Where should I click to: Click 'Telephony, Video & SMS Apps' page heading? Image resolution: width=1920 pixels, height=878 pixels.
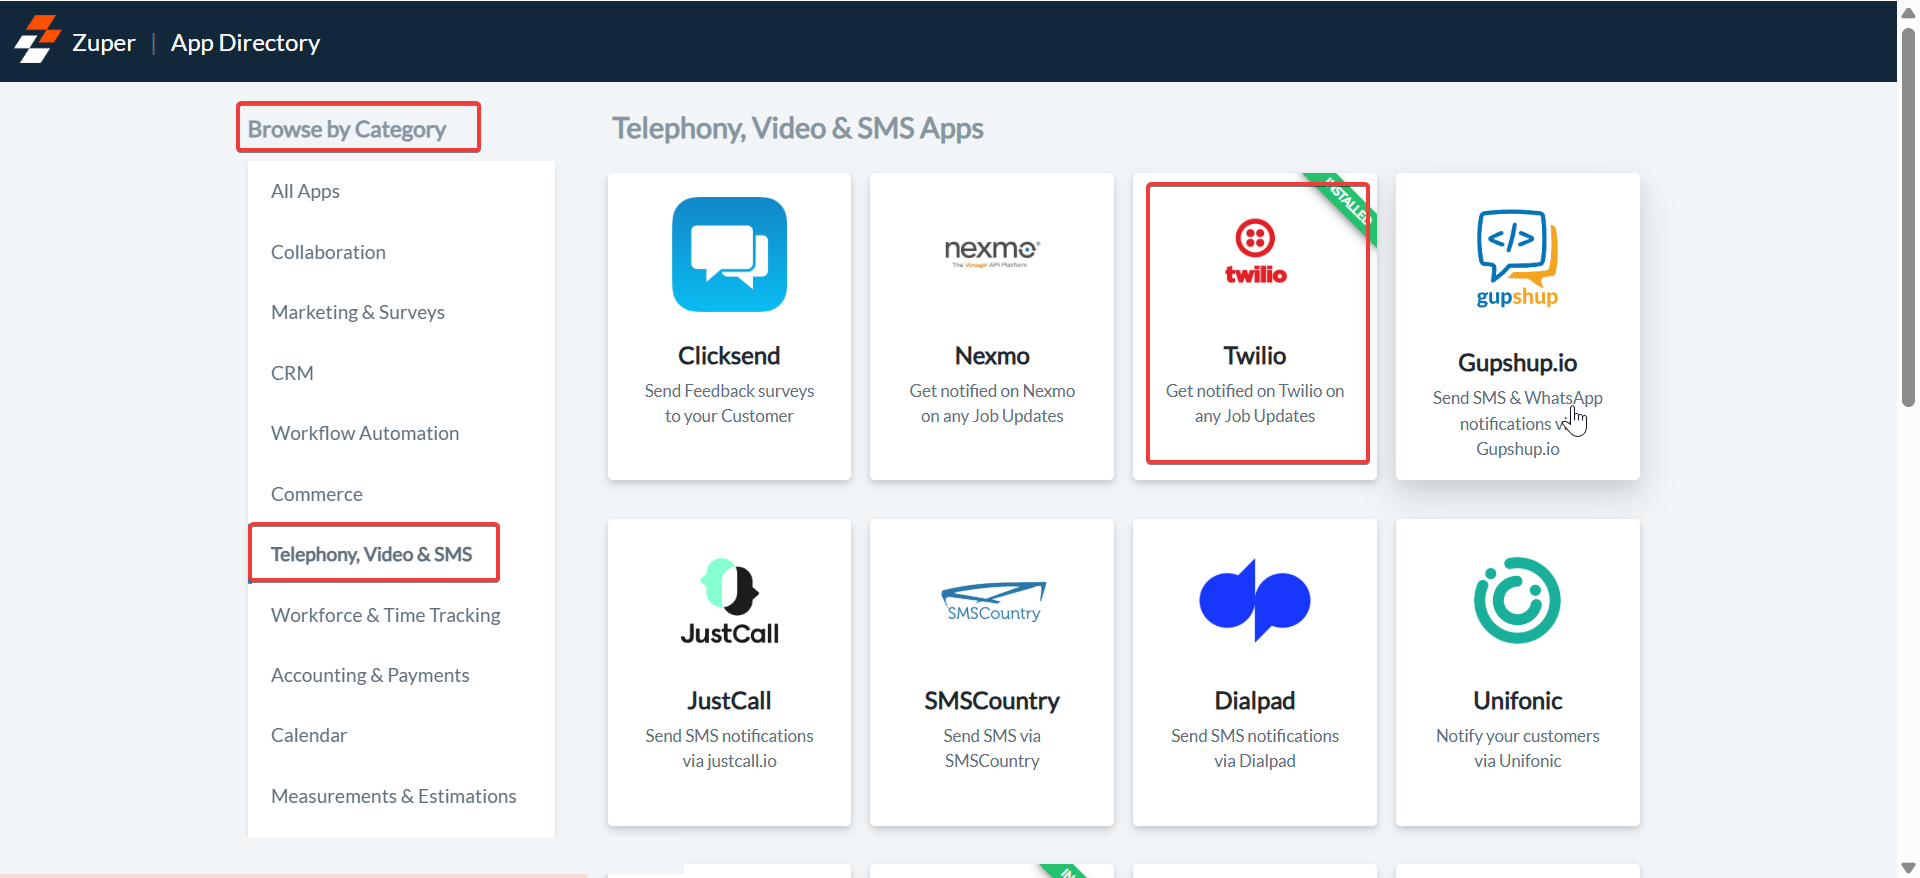[798, 128]
